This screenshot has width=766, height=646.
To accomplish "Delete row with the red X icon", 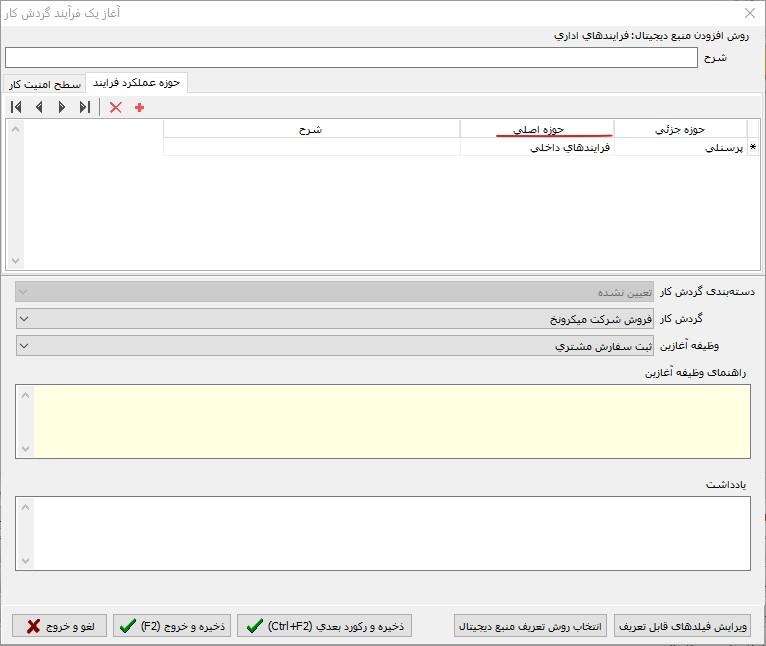I will [115, 107].
